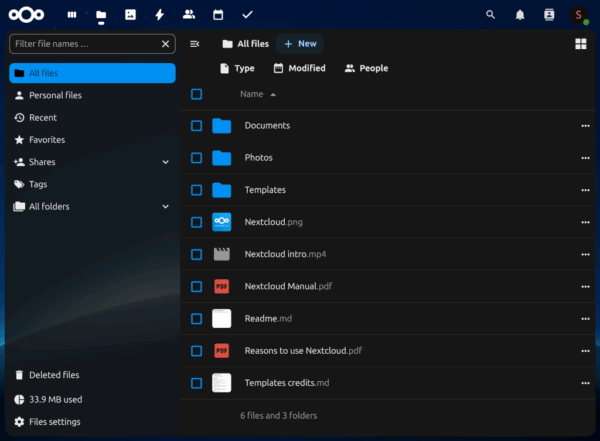Viewport: 600px width, 441px height.
Task: Open the Type filter dropdown
Action: point(237,69)
